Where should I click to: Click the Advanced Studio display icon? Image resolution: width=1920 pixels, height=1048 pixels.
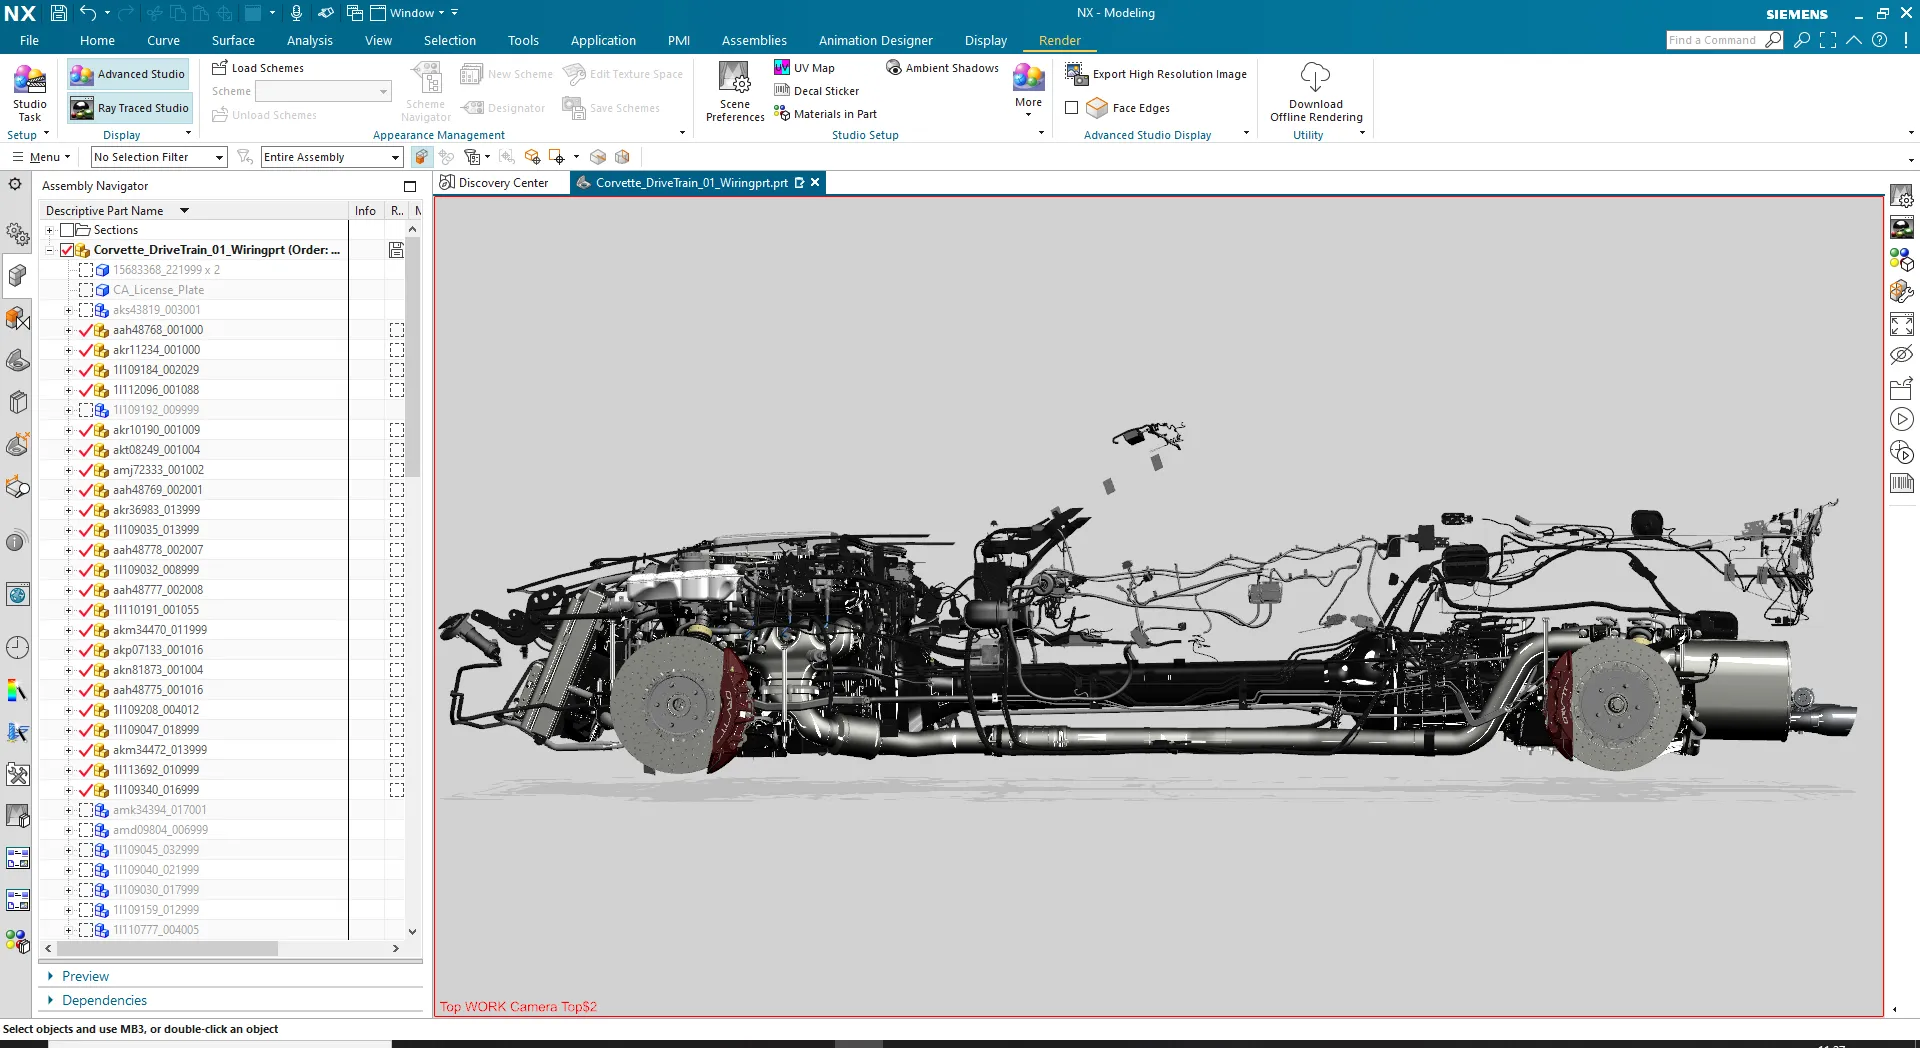tap(81, 74)
